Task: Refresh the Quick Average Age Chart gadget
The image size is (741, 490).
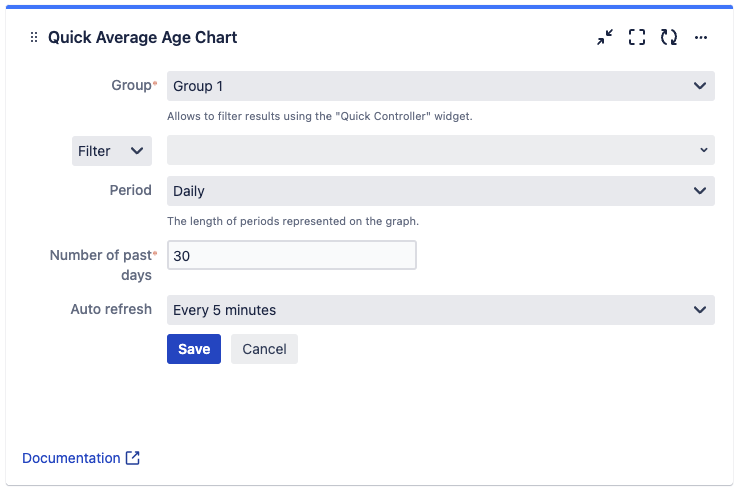Action: 669,37
